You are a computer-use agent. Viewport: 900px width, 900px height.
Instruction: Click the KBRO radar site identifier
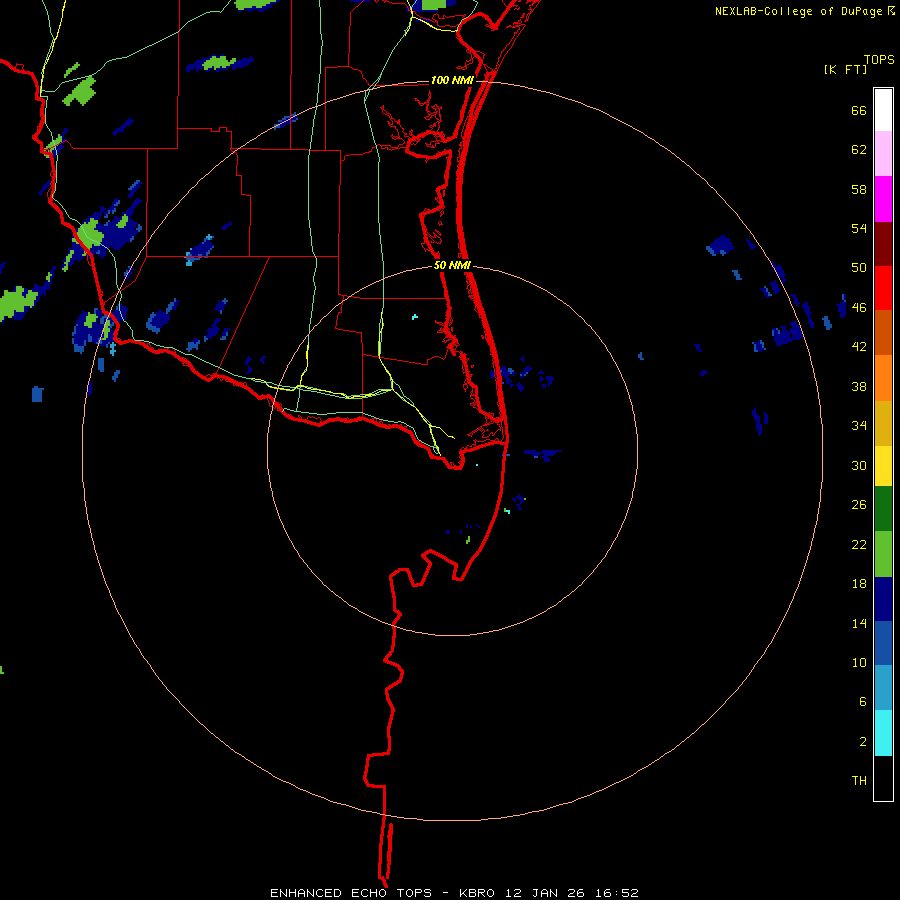coord(479,893)
